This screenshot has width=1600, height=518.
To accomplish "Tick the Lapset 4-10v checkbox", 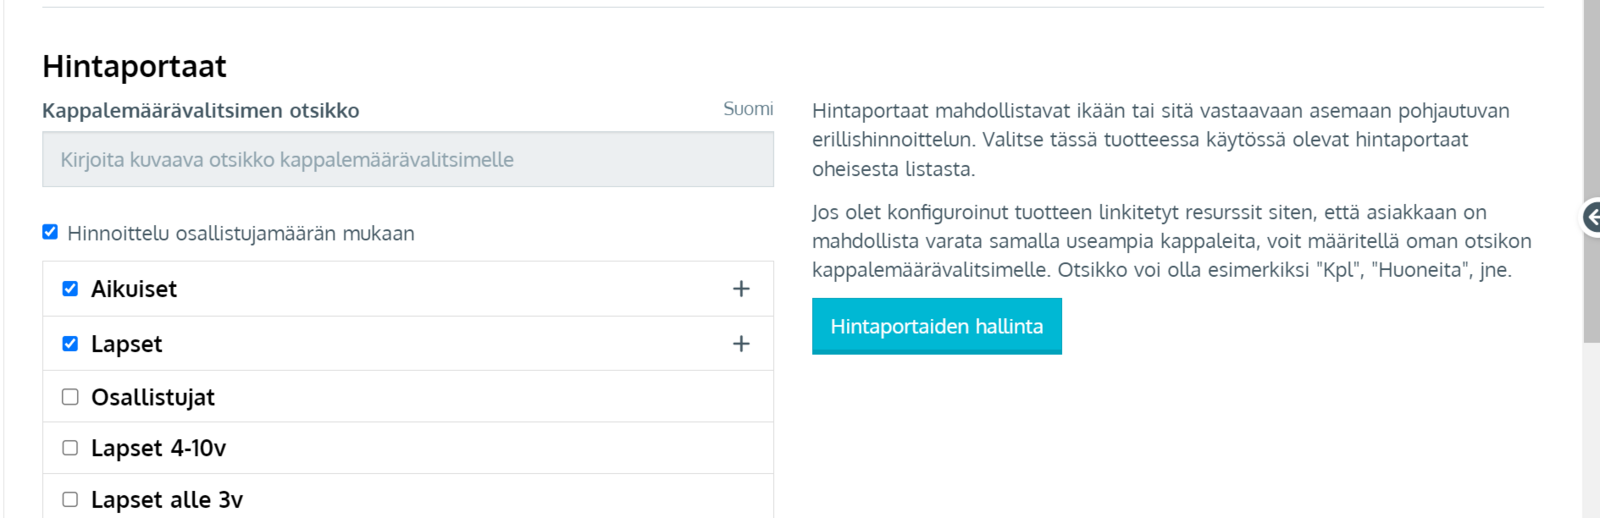I will coord(70,448).
